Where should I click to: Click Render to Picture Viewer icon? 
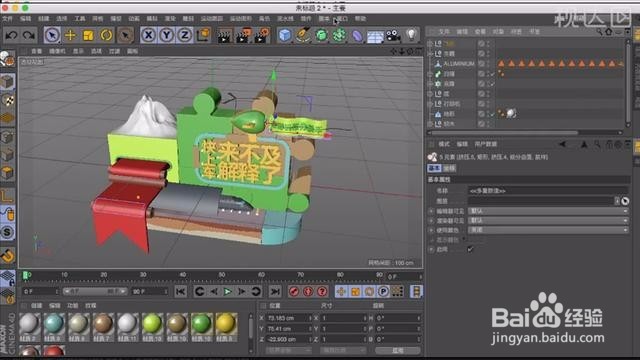243,36
